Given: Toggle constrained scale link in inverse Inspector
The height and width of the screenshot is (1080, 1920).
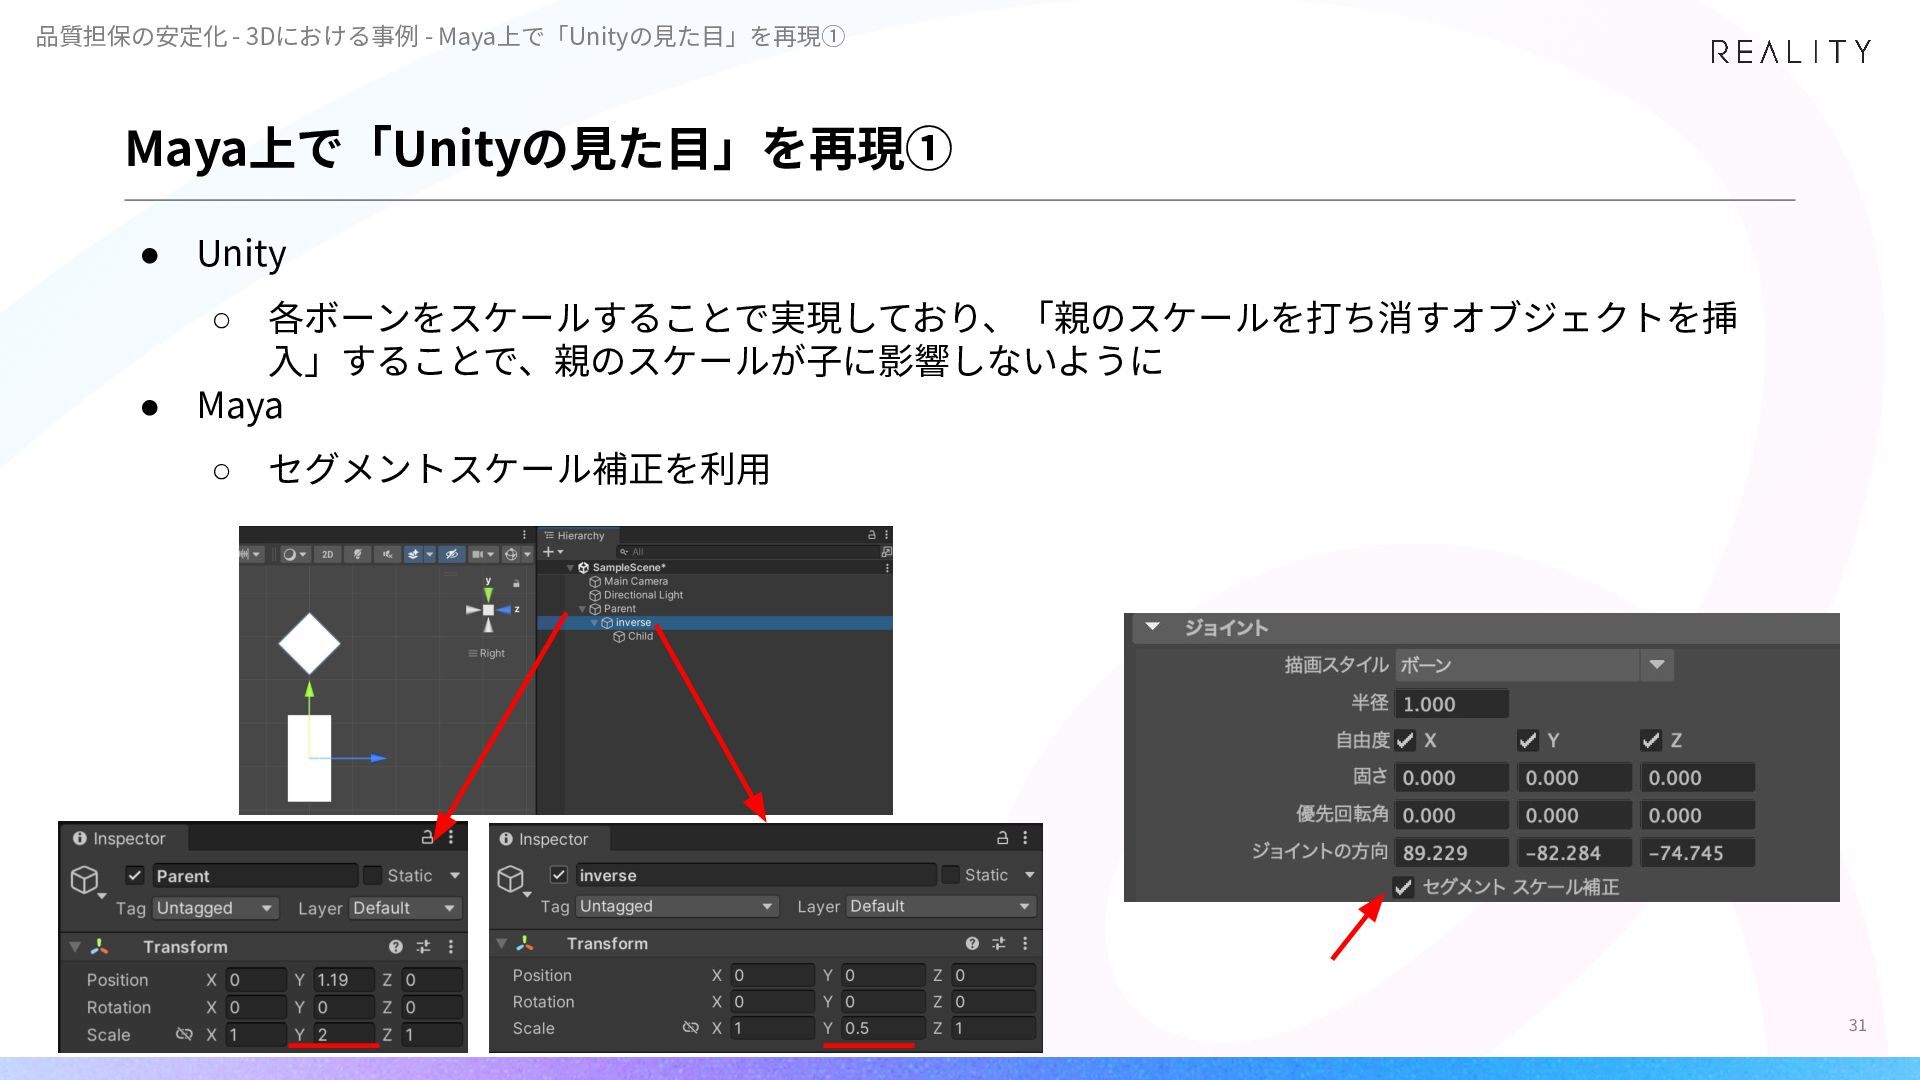Looking at the screenshot, I should click(690, 1028).
